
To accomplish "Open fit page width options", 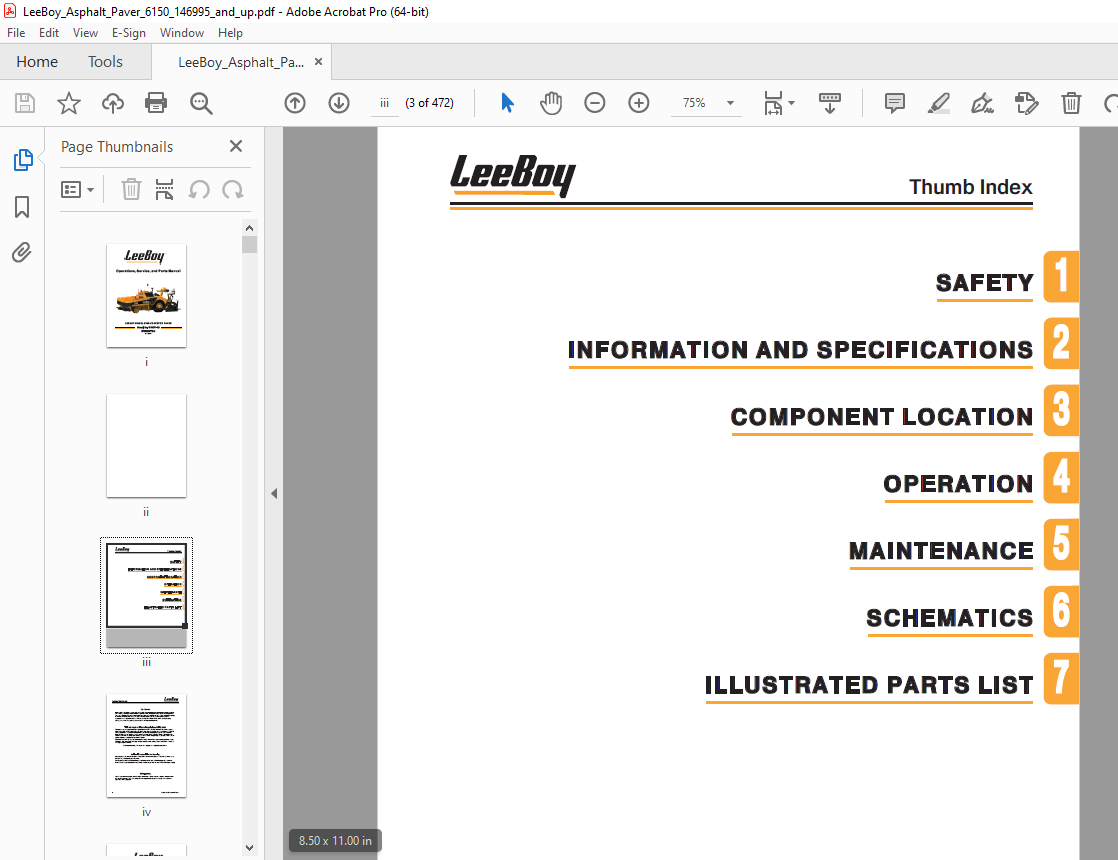I will click(779, 103).
